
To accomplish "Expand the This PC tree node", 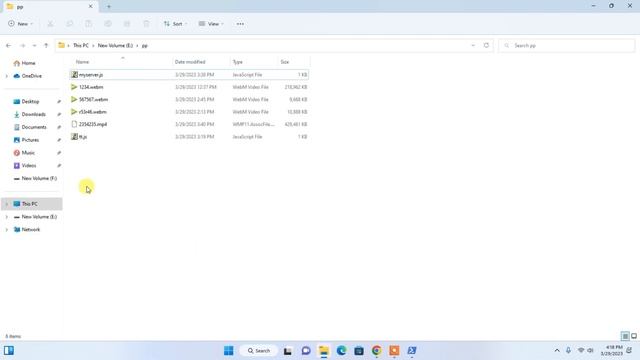I will pyautogui.click(x=7, y=204).
